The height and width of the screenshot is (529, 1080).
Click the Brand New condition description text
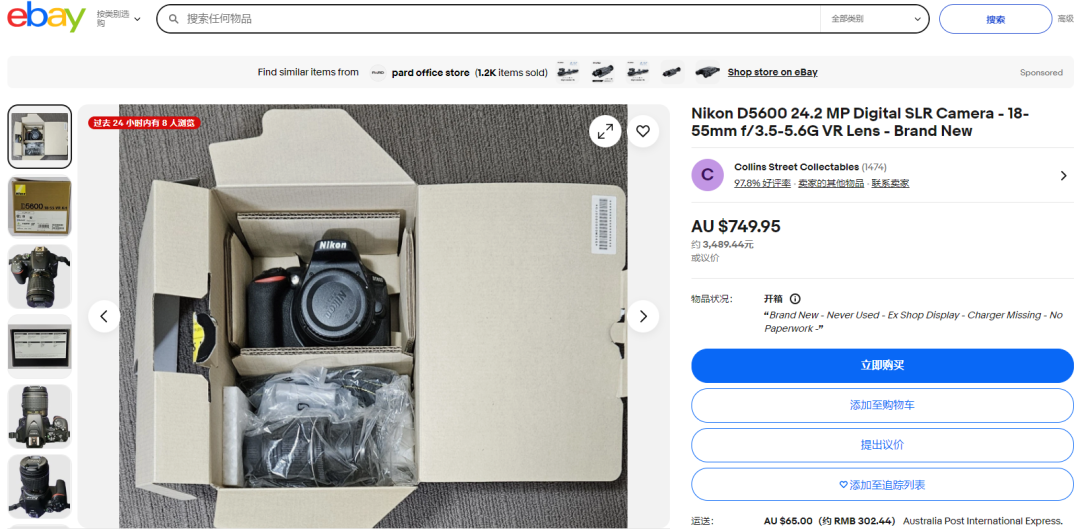(913, 322)
